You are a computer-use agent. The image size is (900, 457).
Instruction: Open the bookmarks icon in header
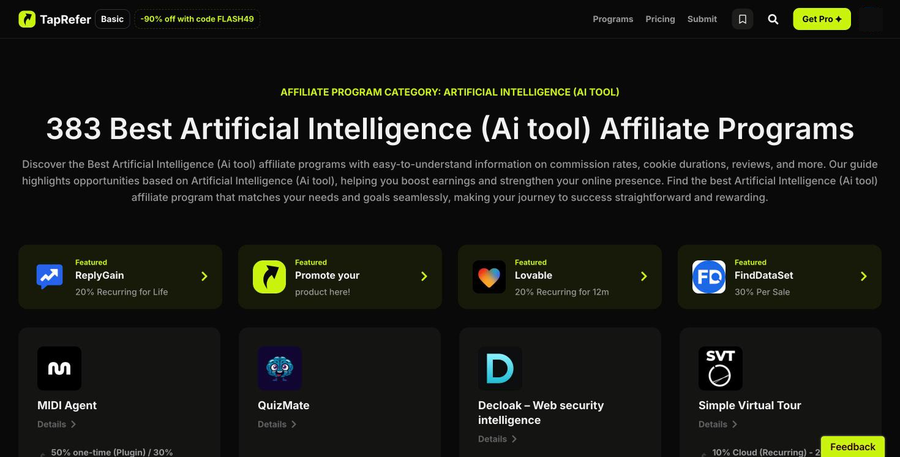coord(742,19)
